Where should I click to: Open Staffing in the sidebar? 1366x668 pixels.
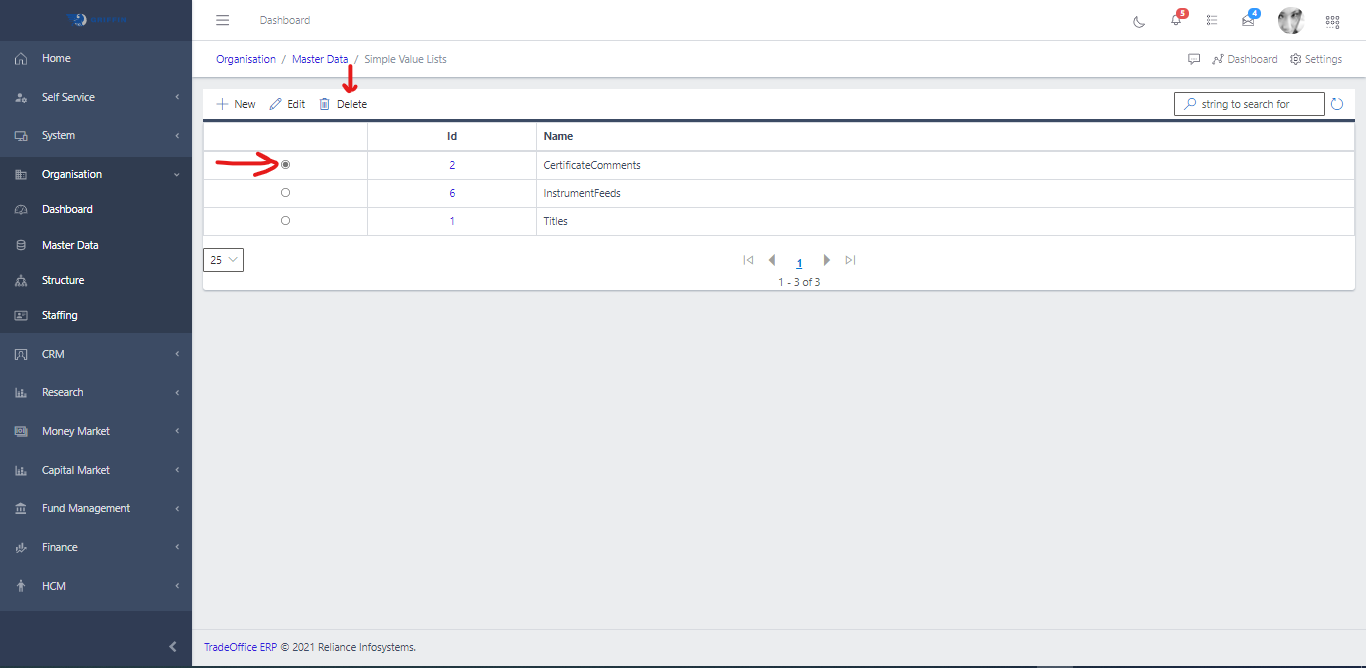click(59, 315)
